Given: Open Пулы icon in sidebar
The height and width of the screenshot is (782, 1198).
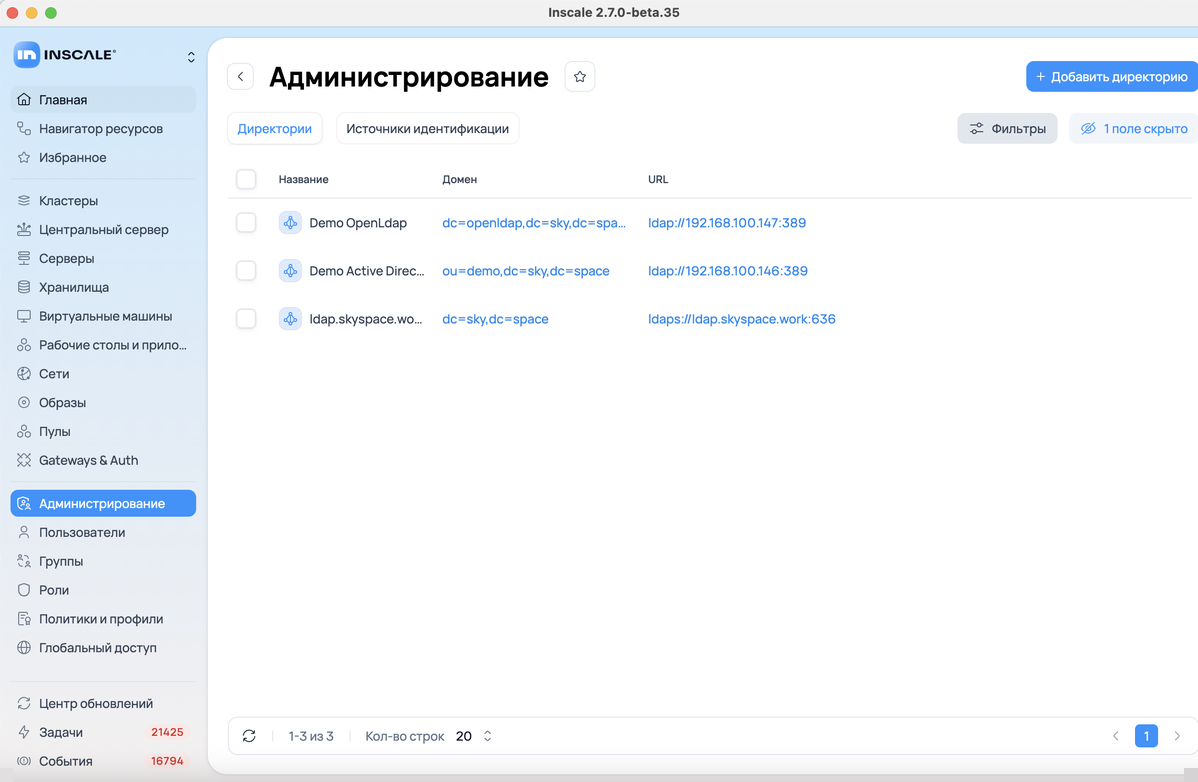Looking at the screenshot, I should 24,431.
